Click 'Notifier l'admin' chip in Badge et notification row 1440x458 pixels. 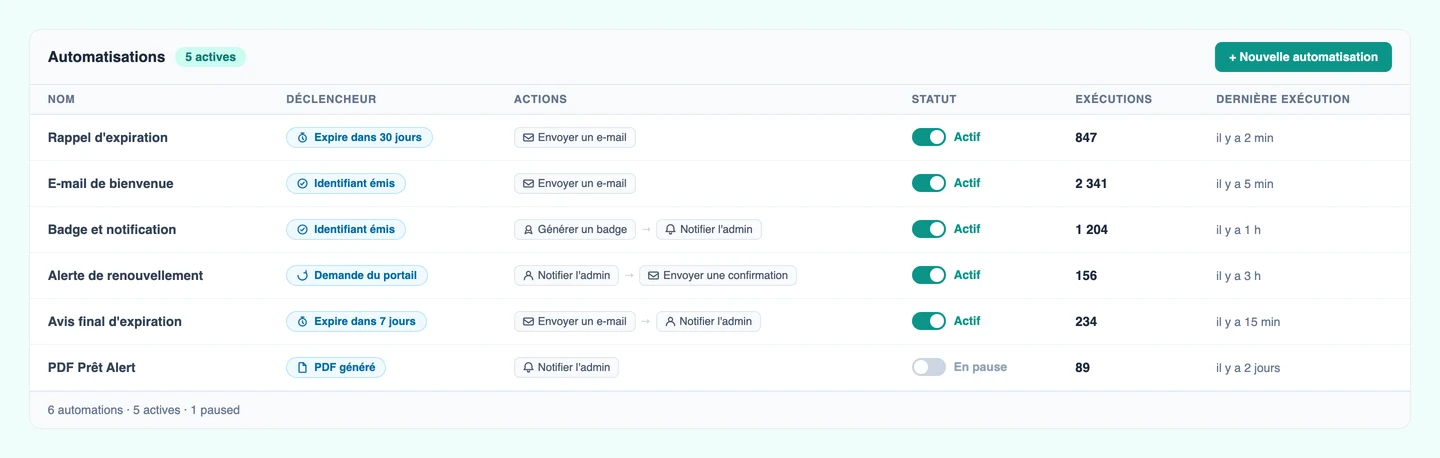pyautogui.click(x=709, y=230)
